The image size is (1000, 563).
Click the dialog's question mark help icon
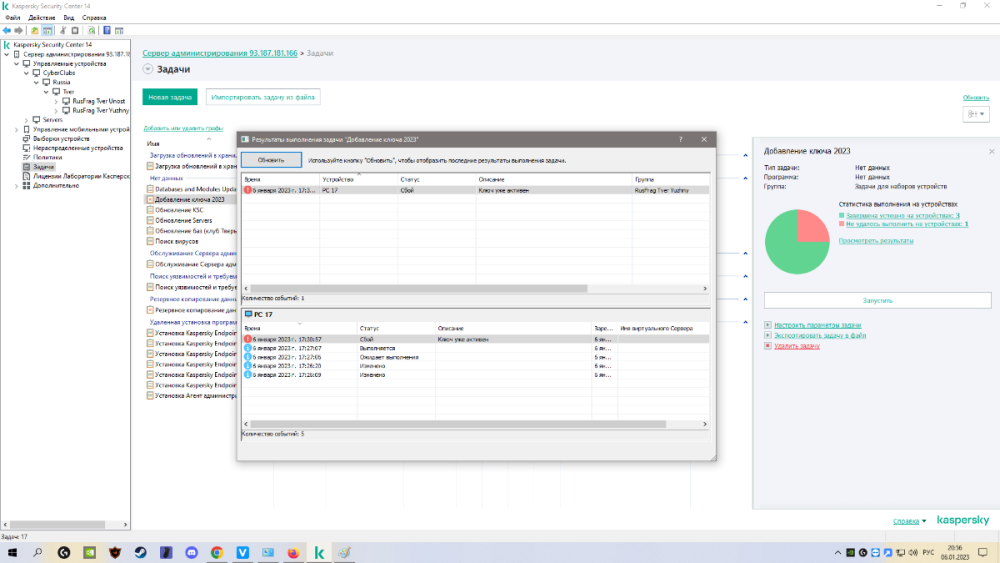click(680, 139)
